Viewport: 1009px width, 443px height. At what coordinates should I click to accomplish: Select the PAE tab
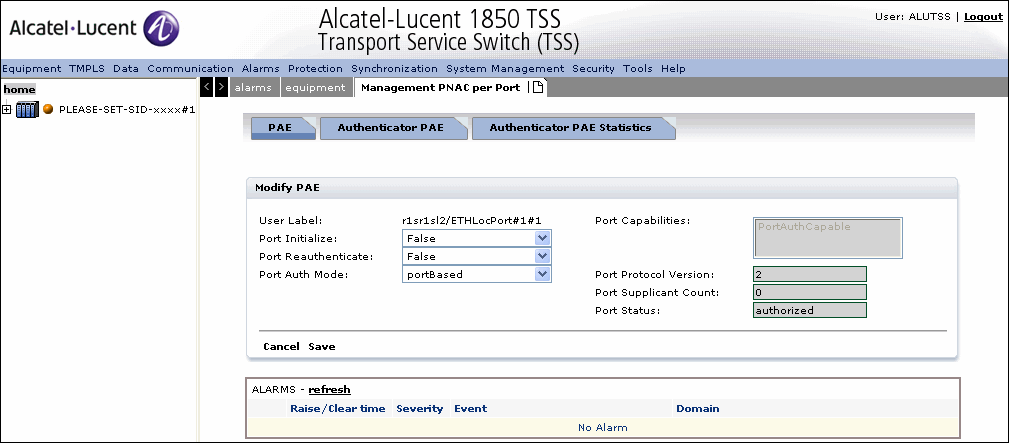(x=281, y=127)
